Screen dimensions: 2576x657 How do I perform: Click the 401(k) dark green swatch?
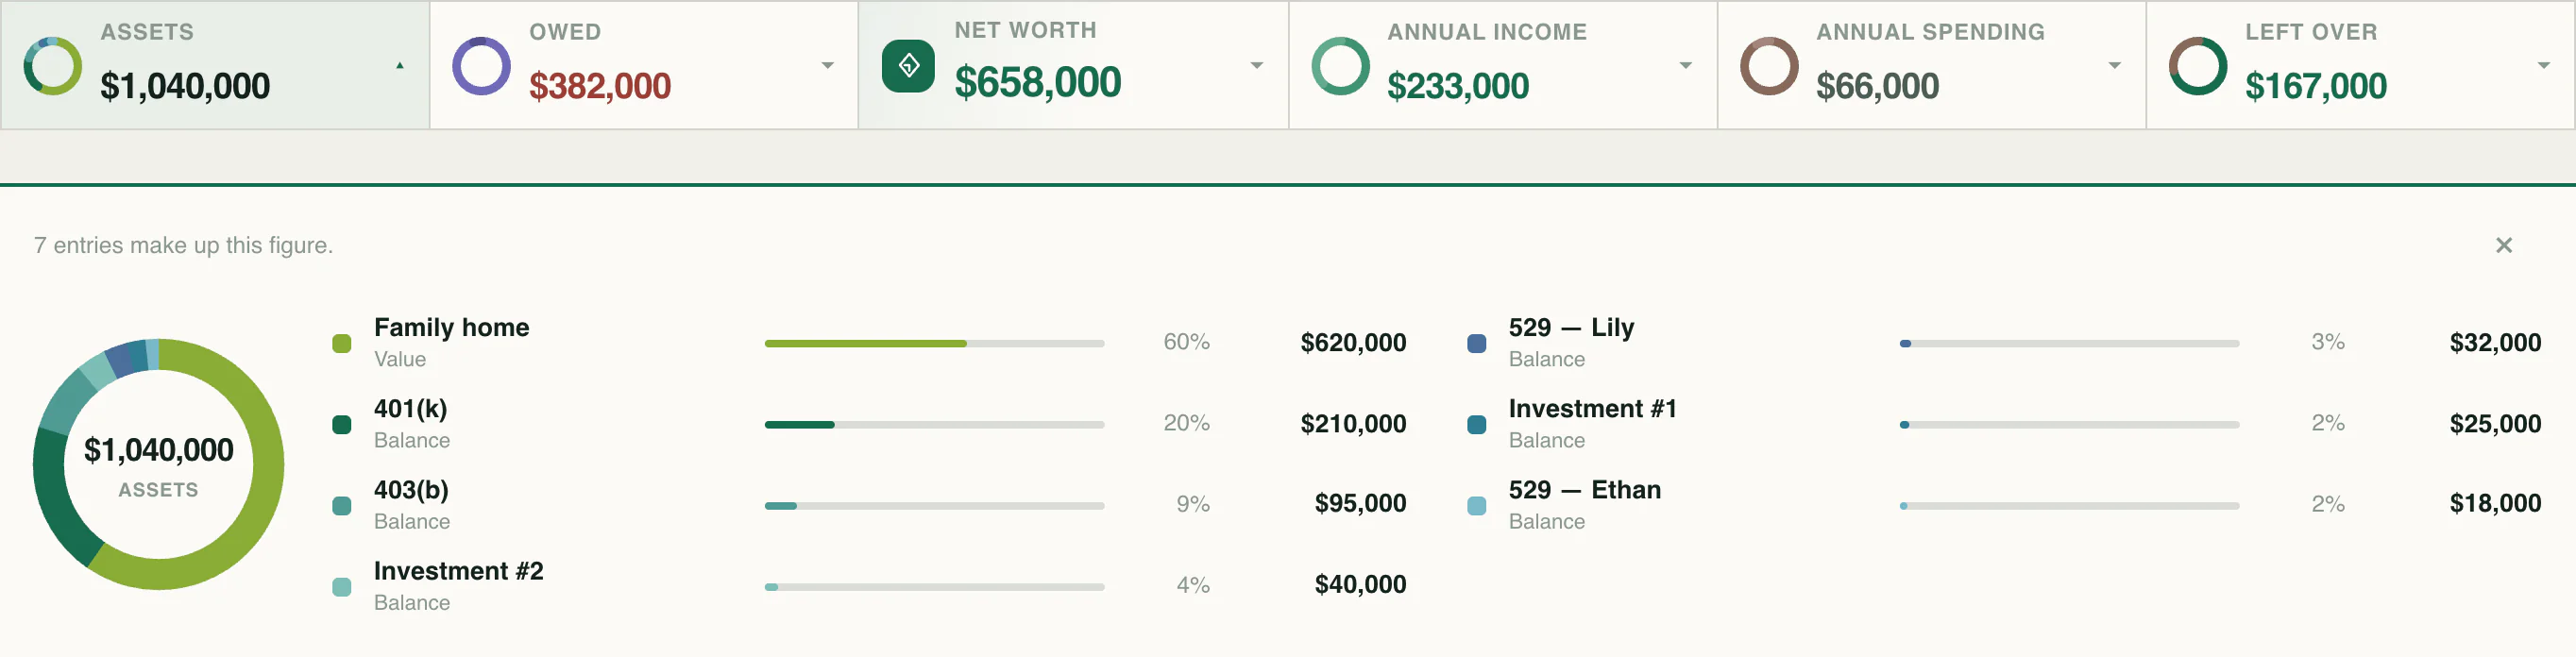[341, 424]
